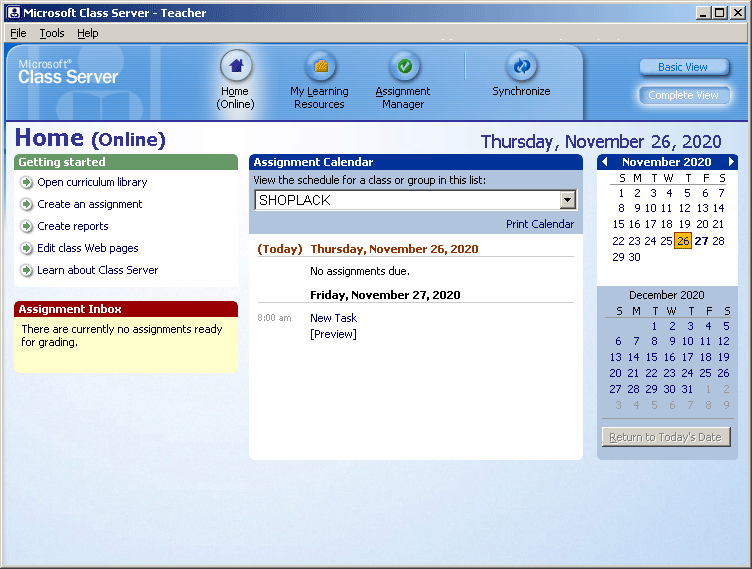Open the File menu
This screenshot has height=569, width=752.
tap(18, 33)
